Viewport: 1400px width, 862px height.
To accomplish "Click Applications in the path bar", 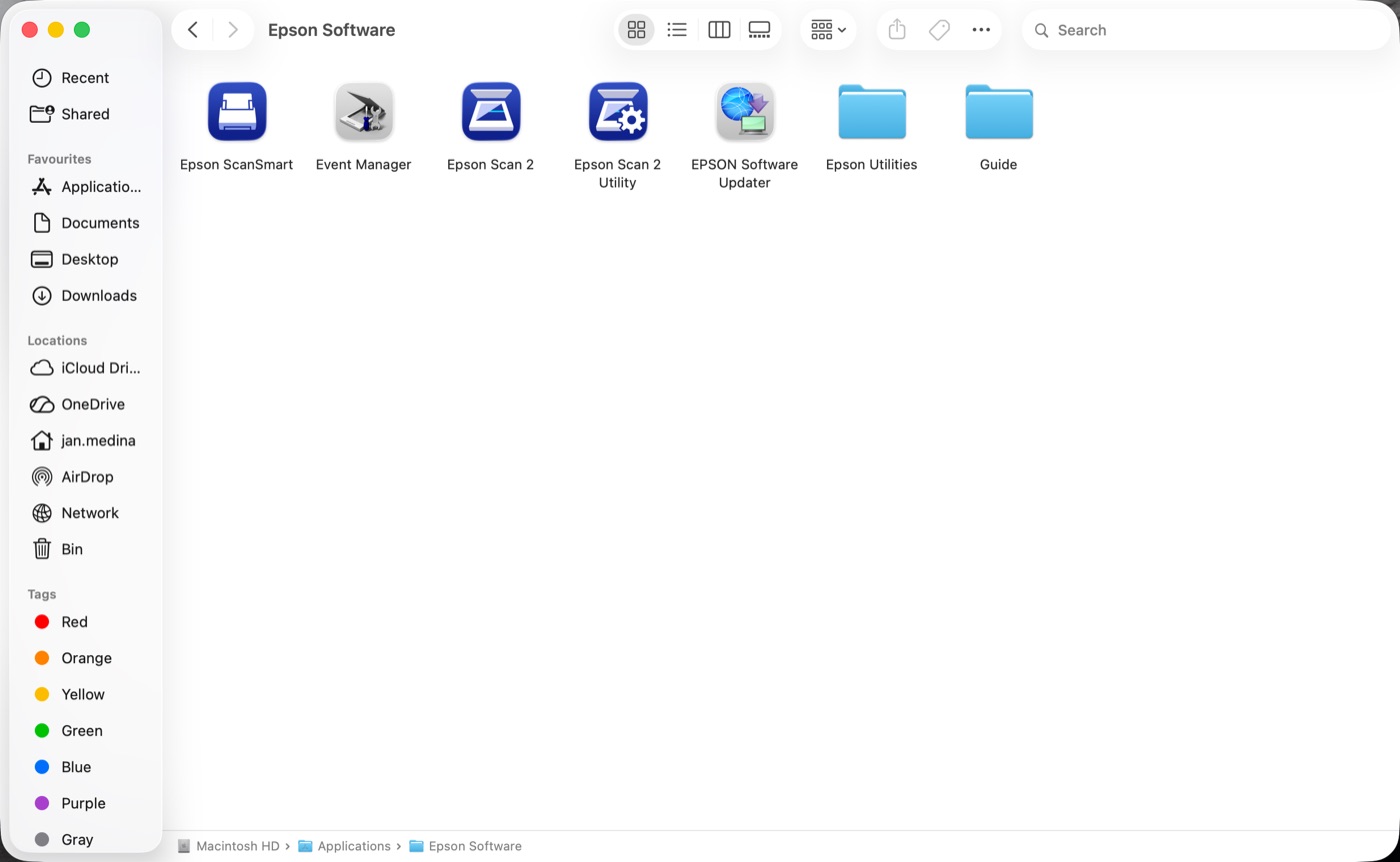I will point(344,846).
